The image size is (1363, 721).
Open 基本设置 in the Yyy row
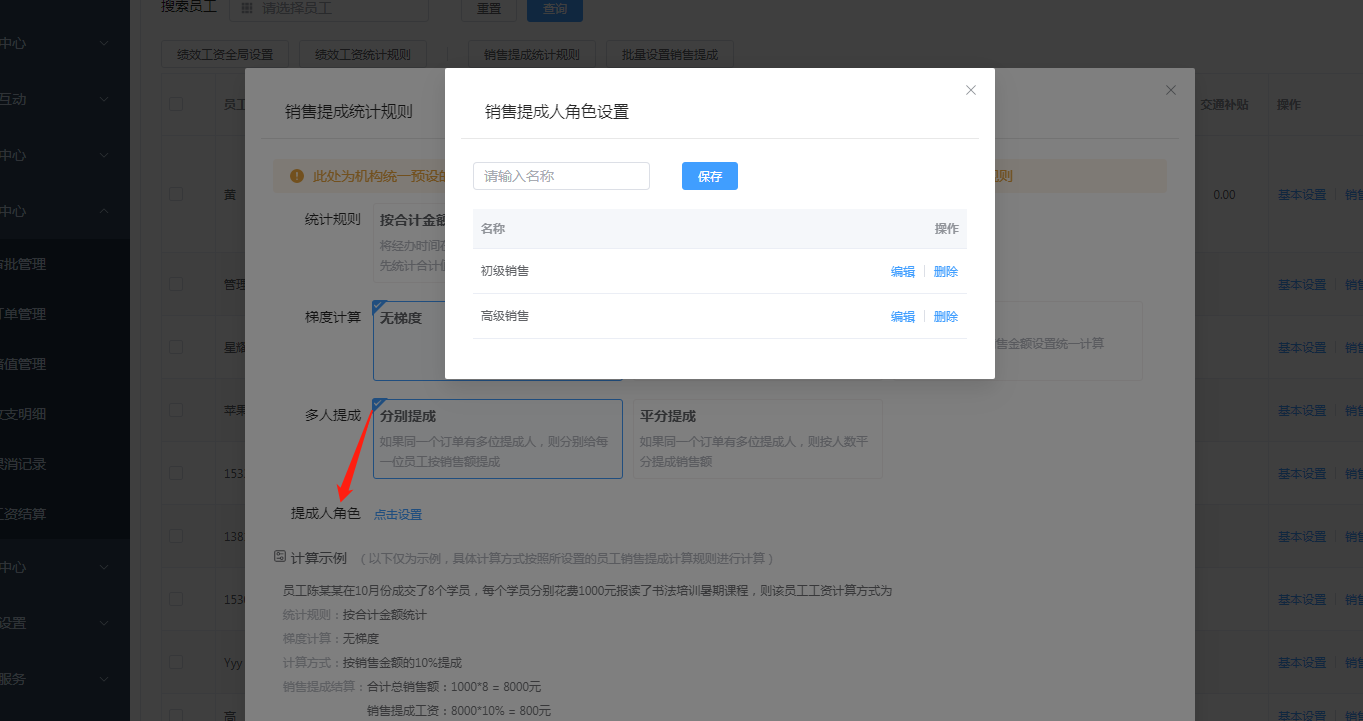pyautogui.click(x=1302, y=663)
